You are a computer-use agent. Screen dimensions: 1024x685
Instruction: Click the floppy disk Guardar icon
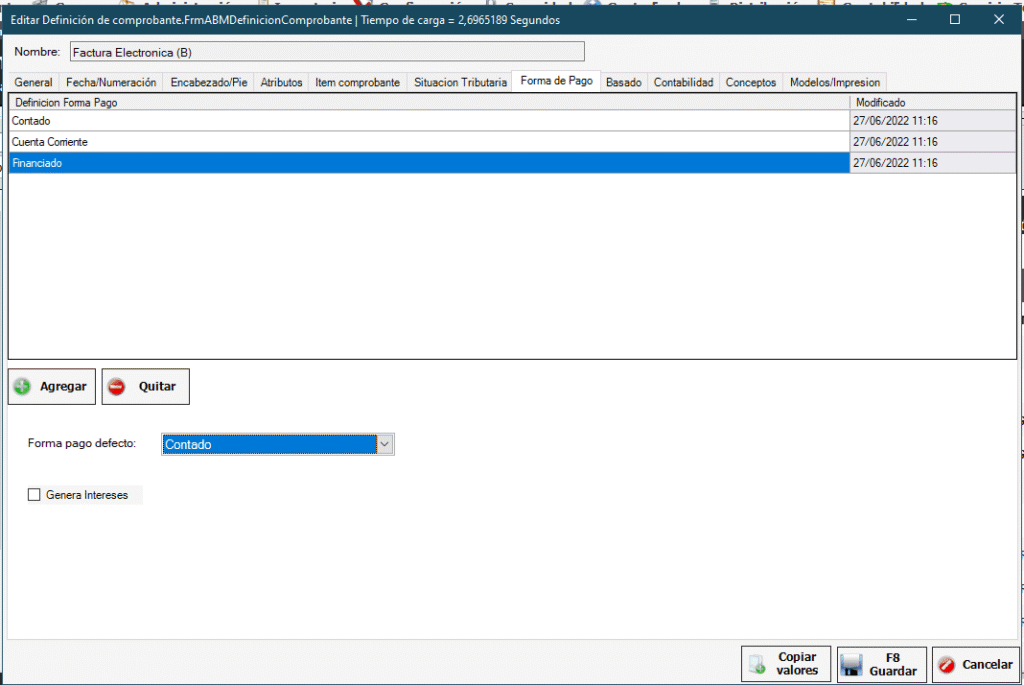point(852,665)
